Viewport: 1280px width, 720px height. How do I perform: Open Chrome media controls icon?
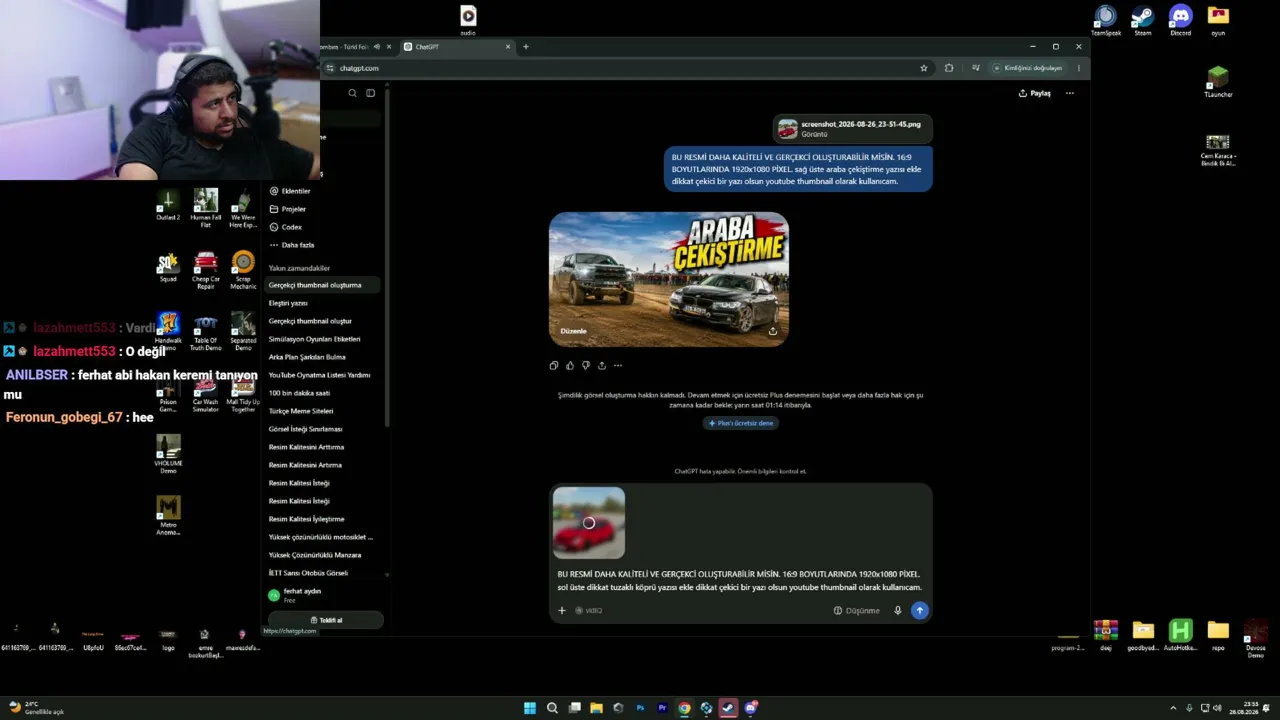click(x=974, y=68)
